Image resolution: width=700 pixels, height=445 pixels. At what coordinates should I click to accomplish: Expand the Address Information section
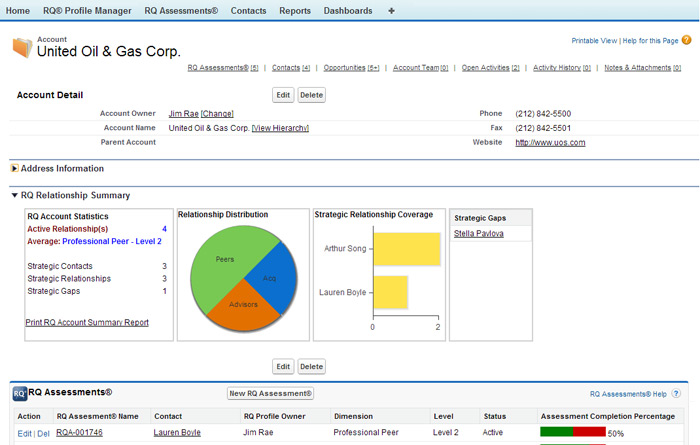pyautogui.click(x=14, y=168)
